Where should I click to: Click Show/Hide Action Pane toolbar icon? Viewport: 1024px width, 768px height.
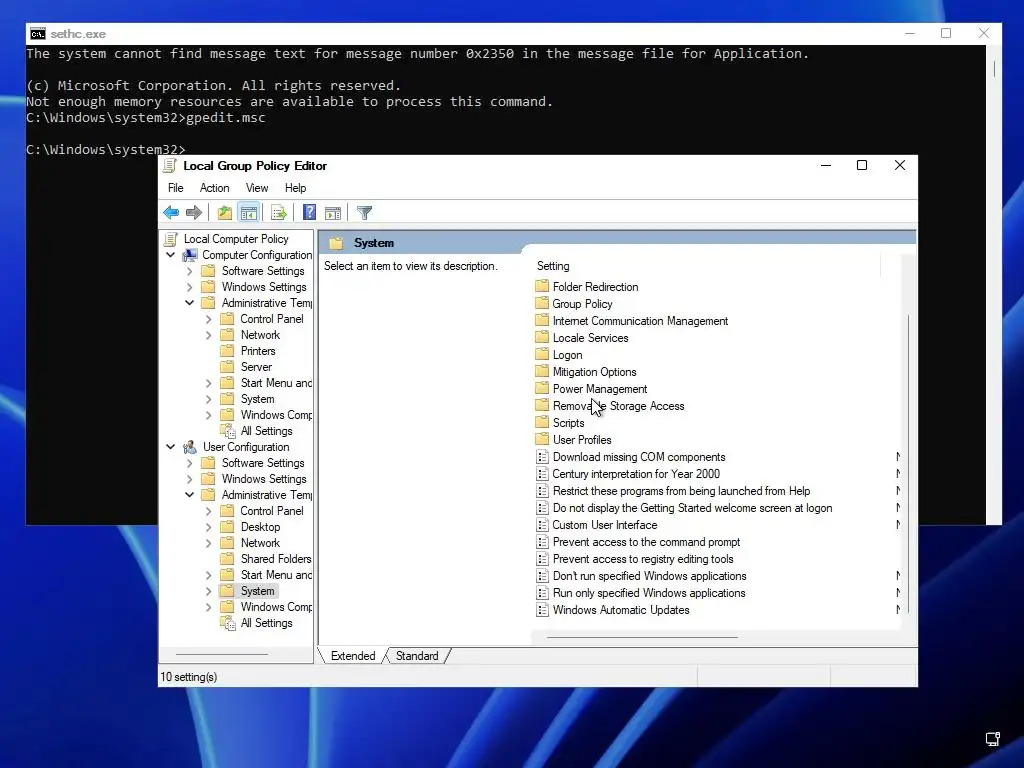click(333, 212)
